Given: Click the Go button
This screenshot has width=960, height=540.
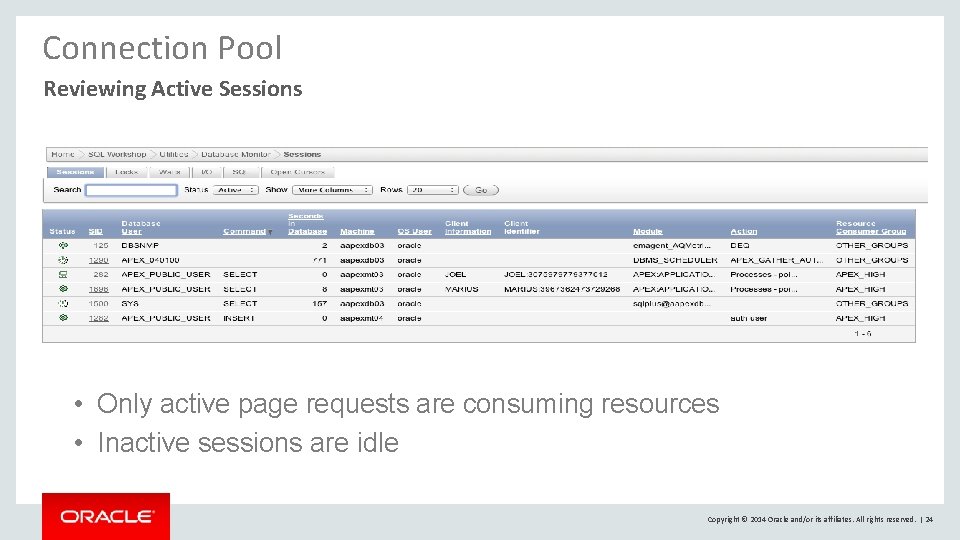Looking at the screenshot, I should 481,190.
